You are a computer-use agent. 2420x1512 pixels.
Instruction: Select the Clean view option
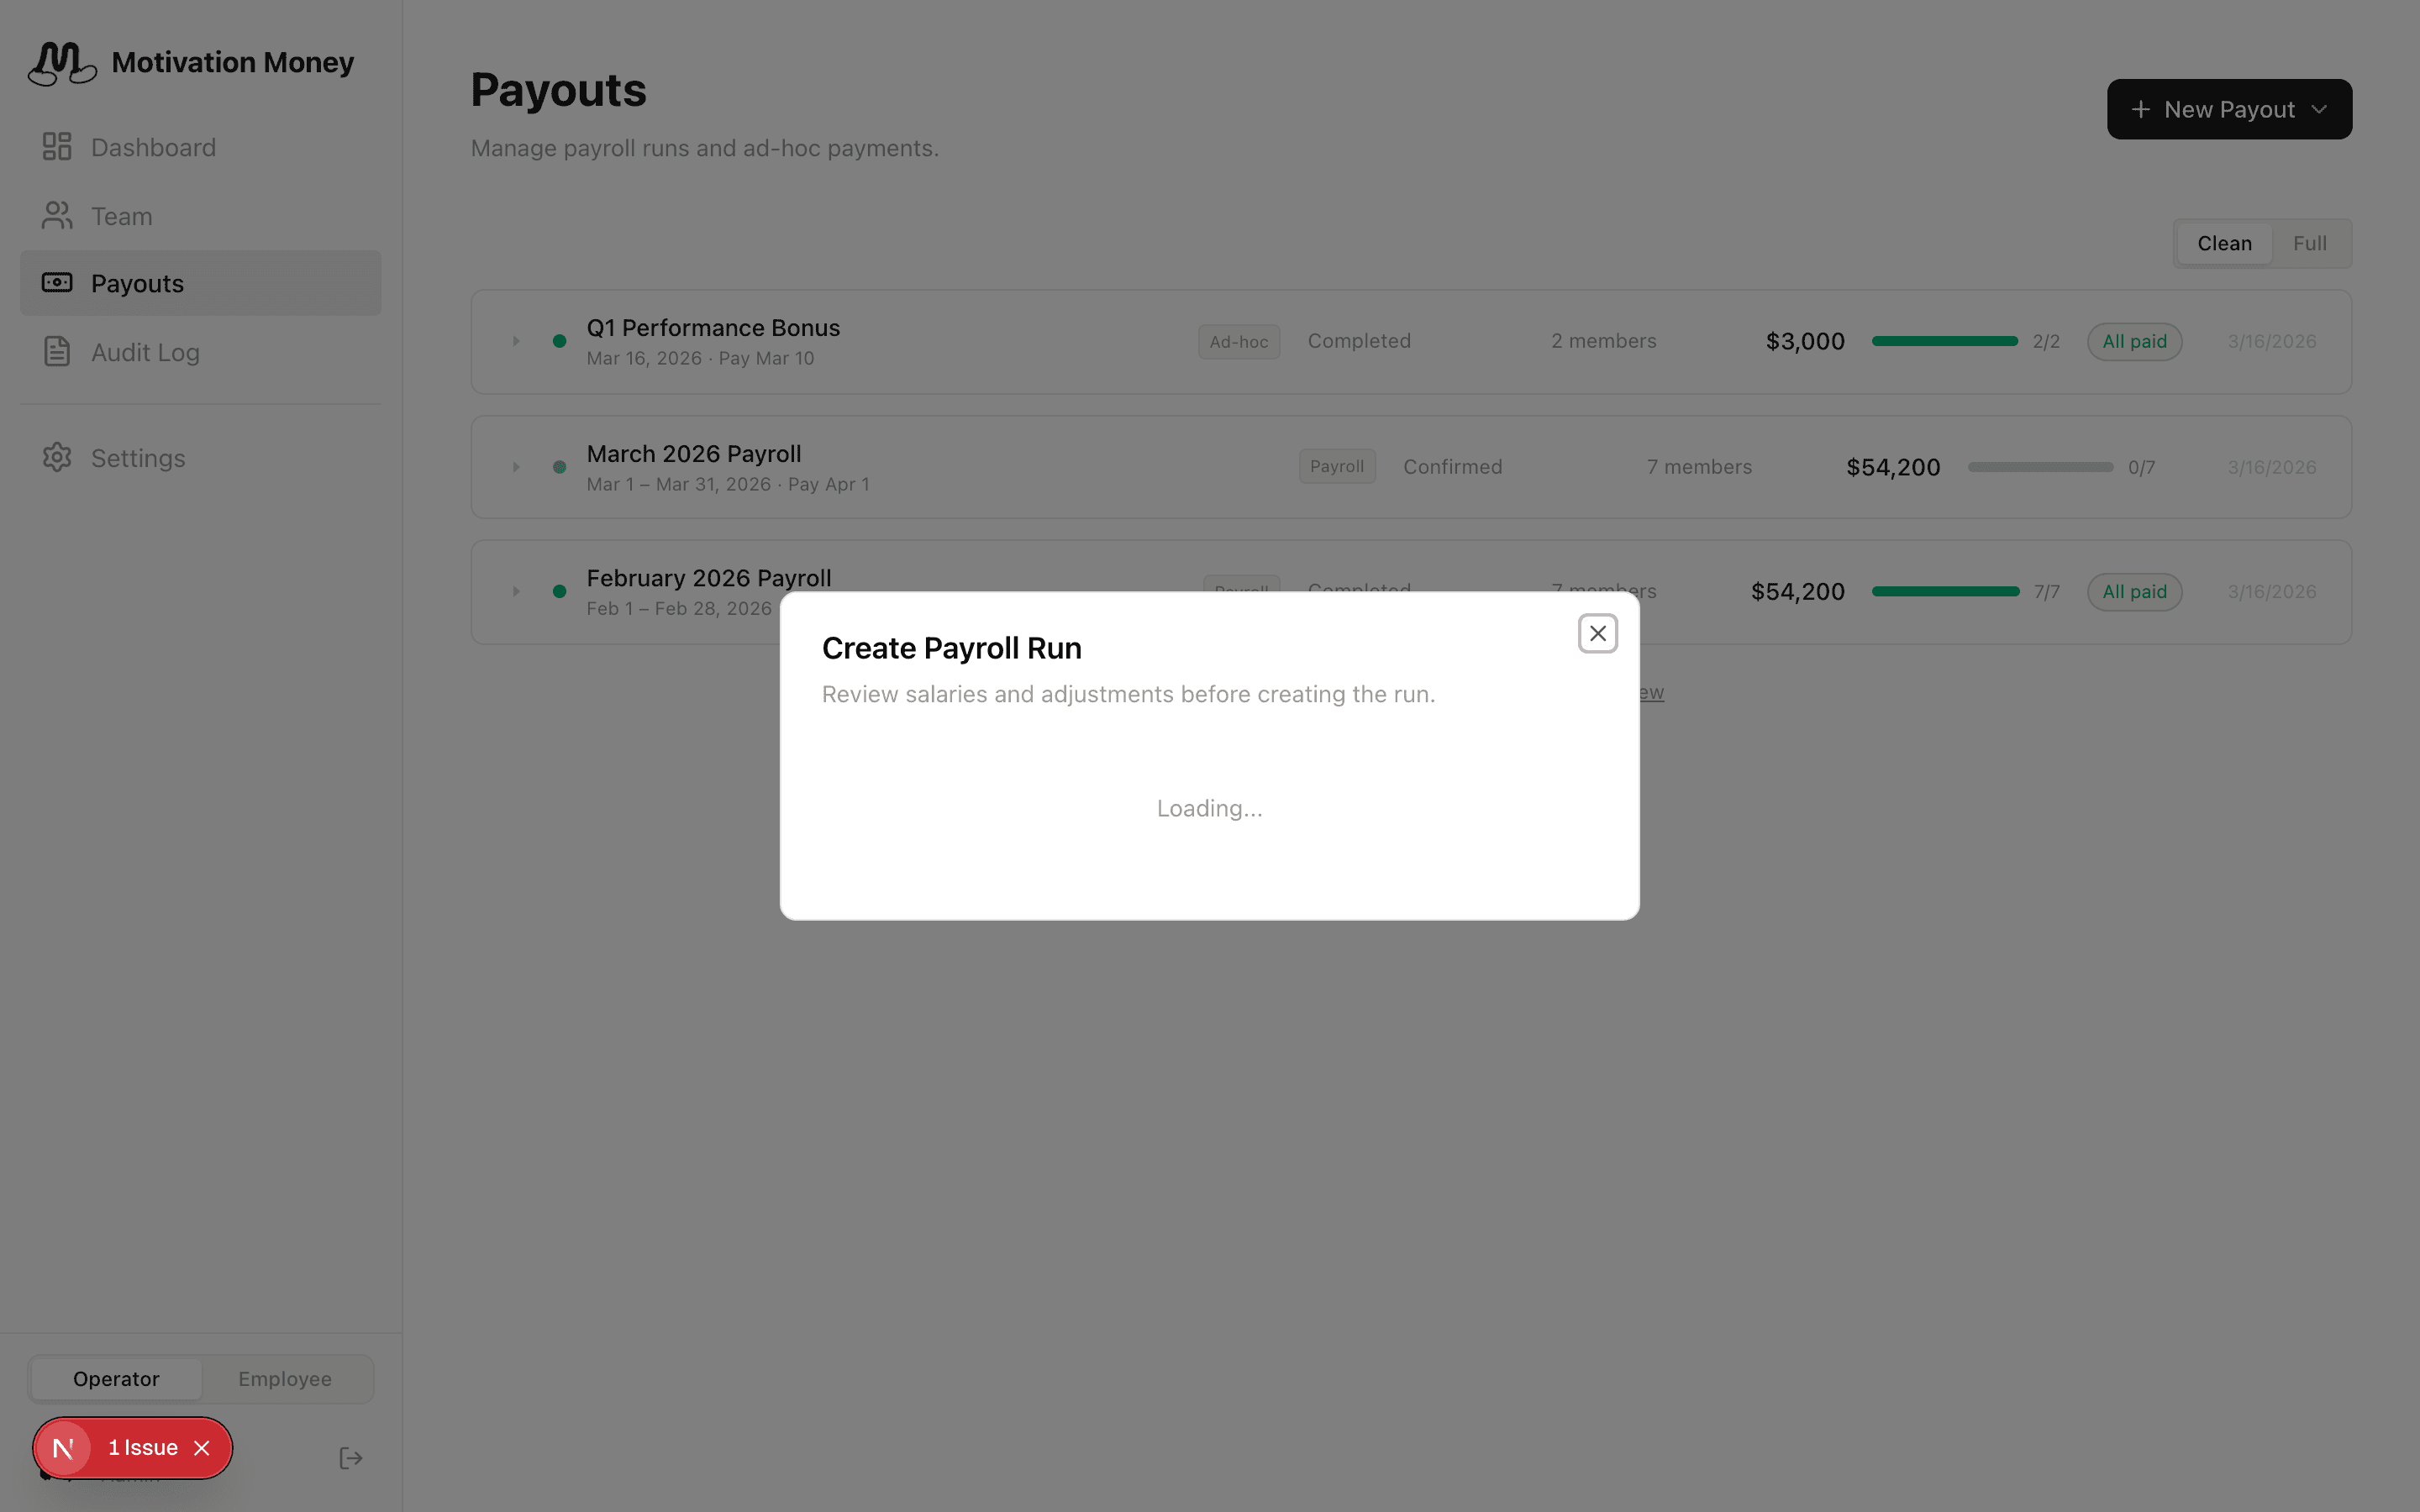2224,244
